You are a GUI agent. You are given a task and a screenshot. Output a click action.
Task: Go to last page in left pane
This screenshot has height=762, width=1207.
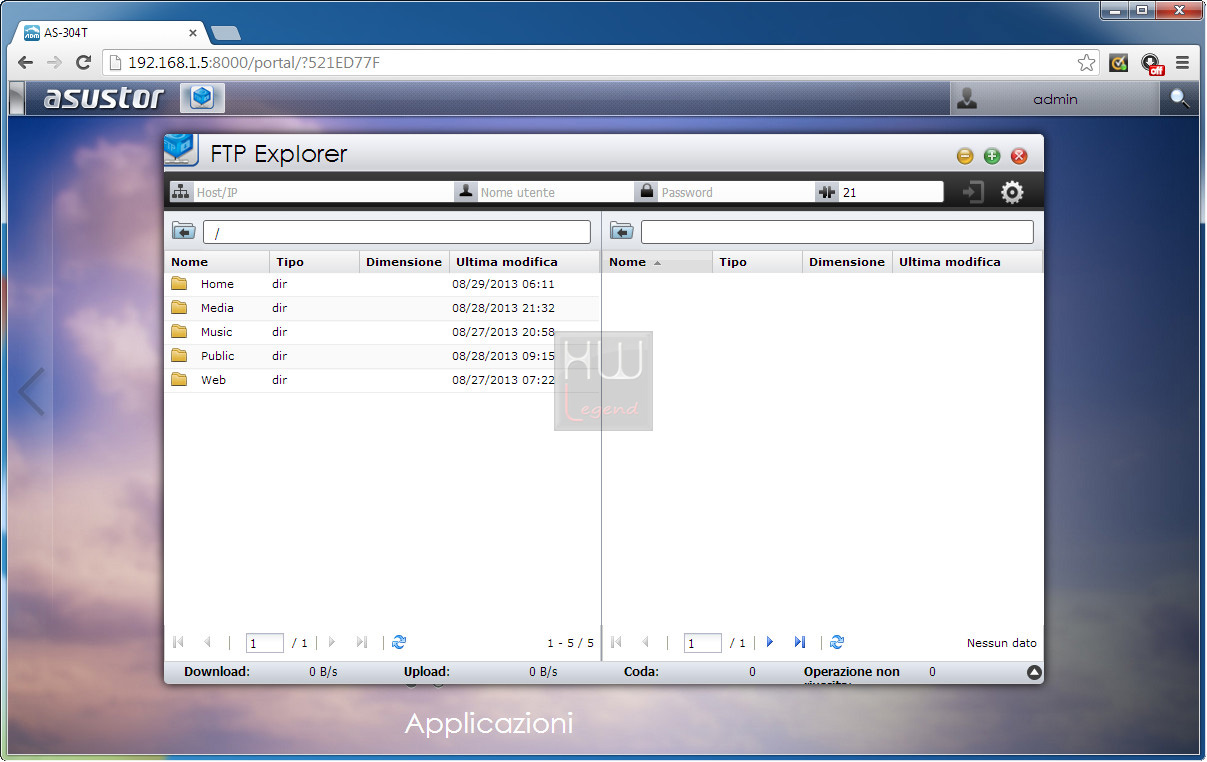pos(362,643)
